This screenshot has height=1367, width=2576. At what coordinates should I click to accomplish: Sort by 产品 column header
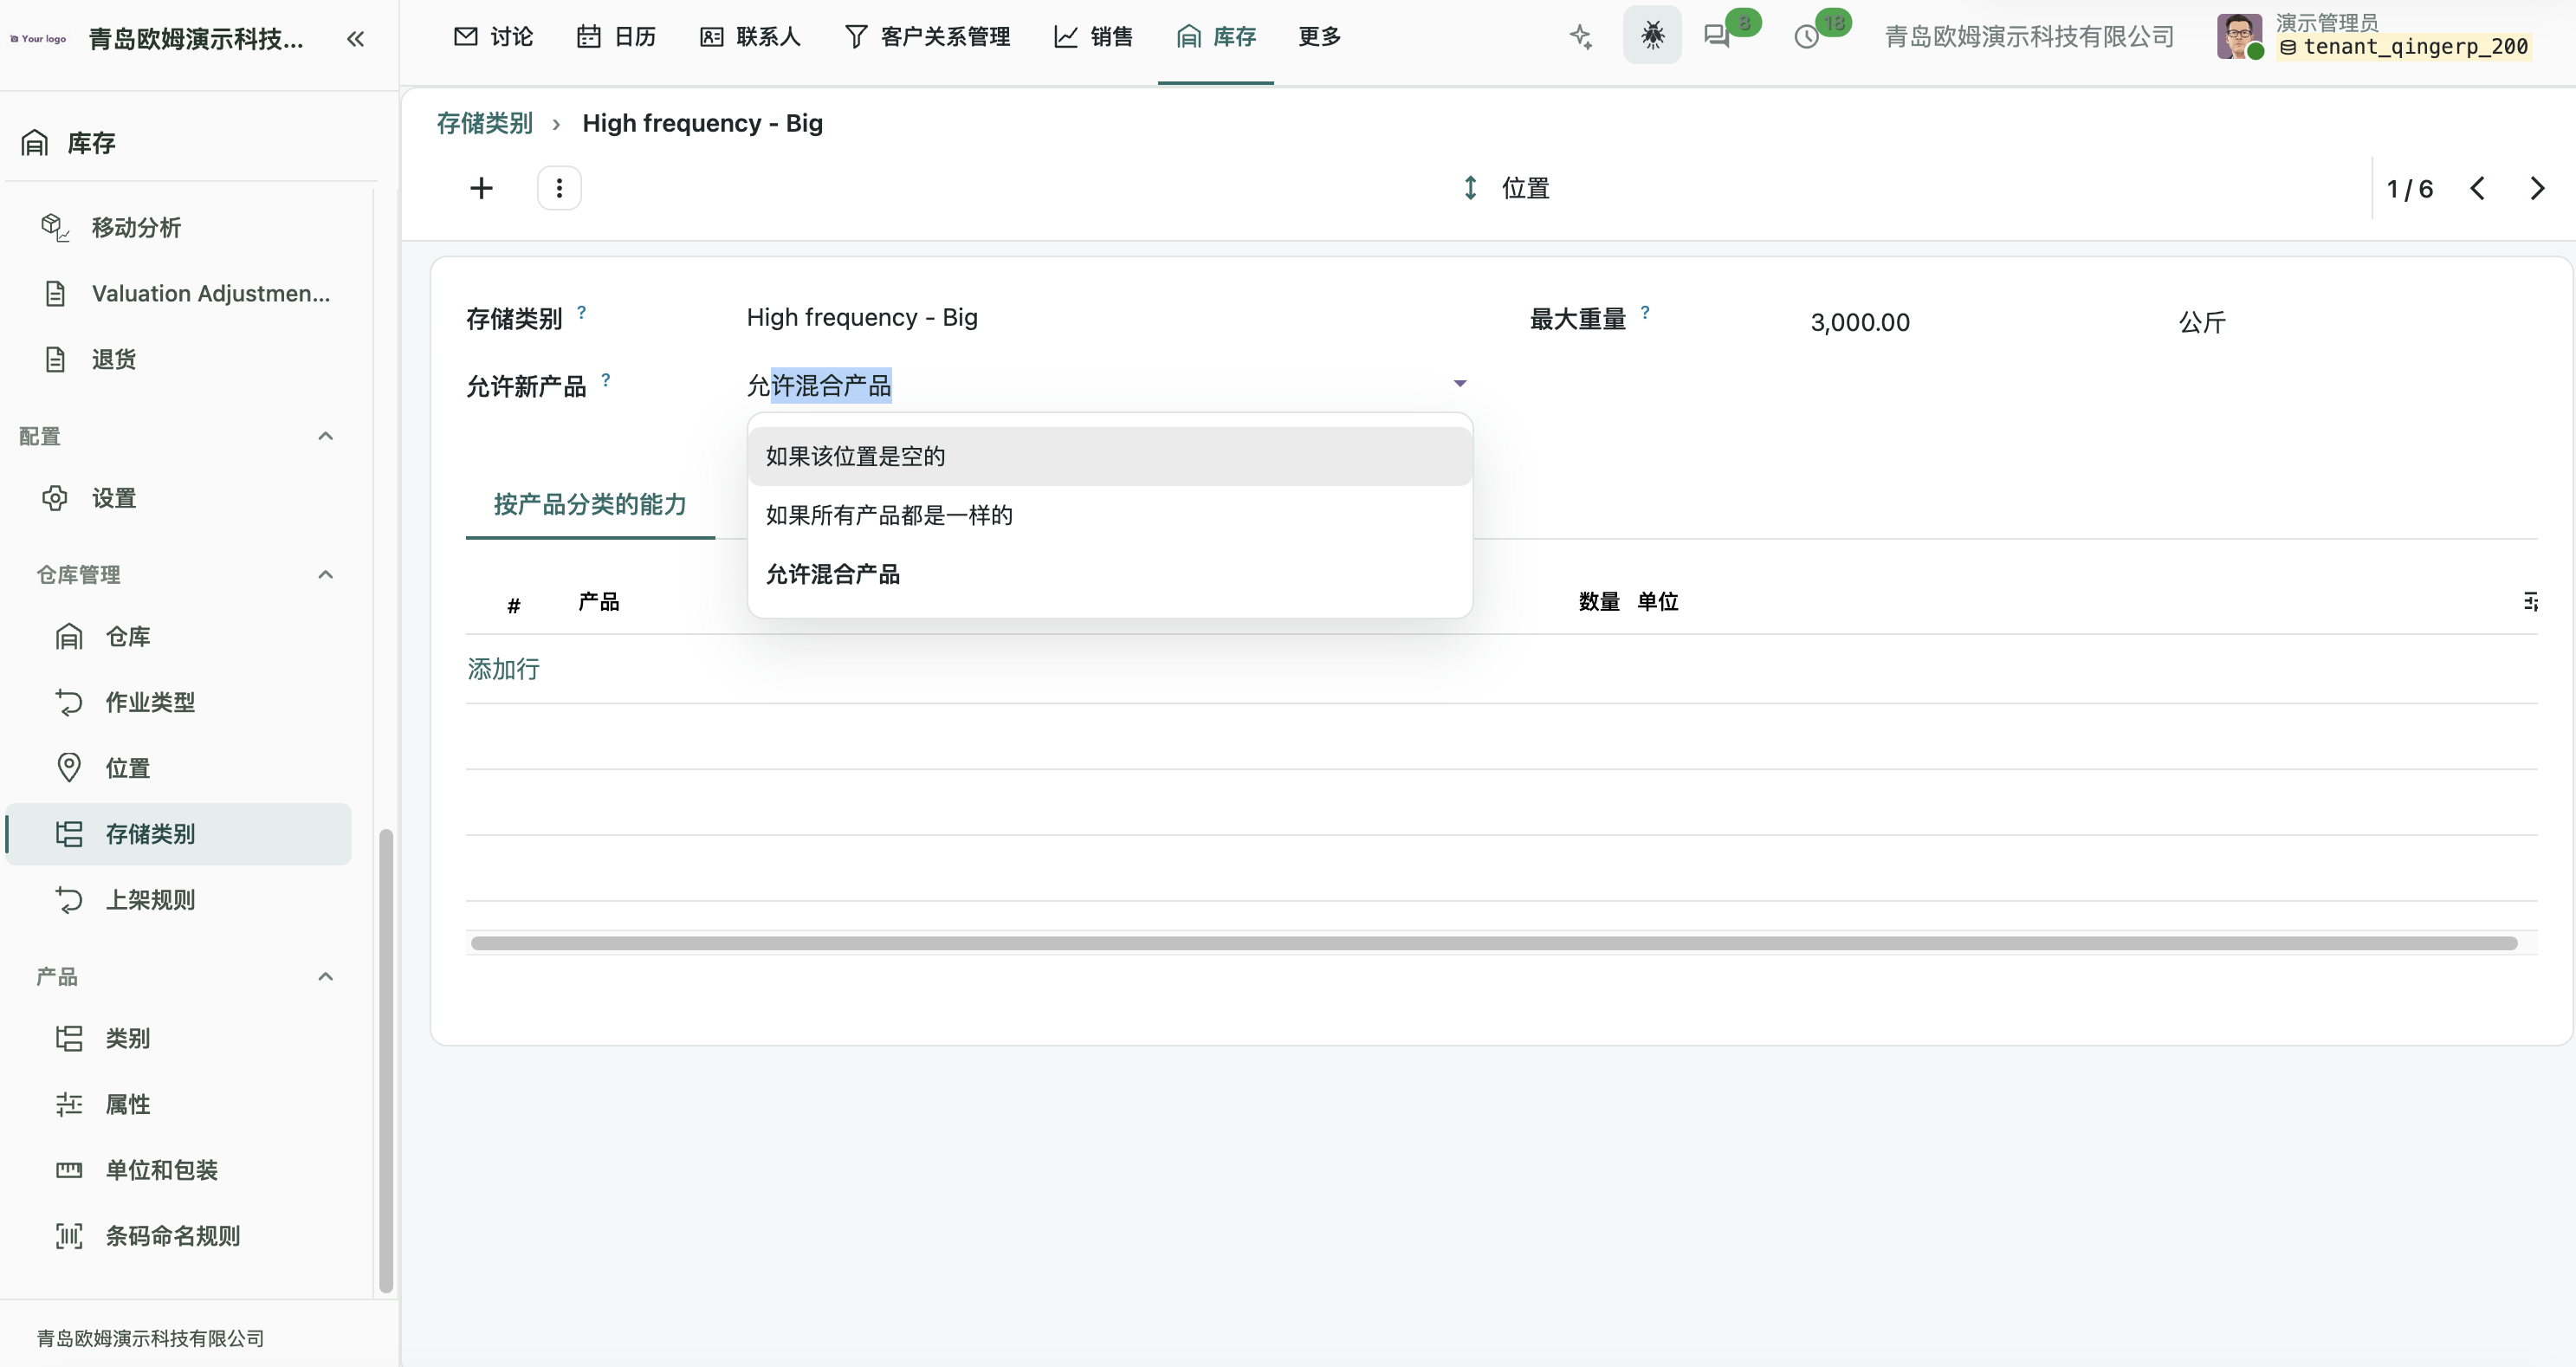599,602
